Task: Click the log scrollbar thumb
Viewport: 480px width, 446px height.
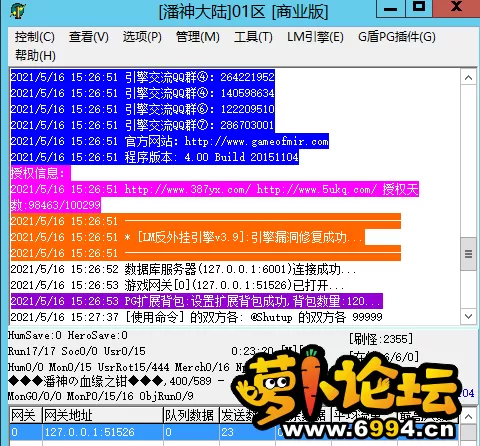Action: coord(468,254)
